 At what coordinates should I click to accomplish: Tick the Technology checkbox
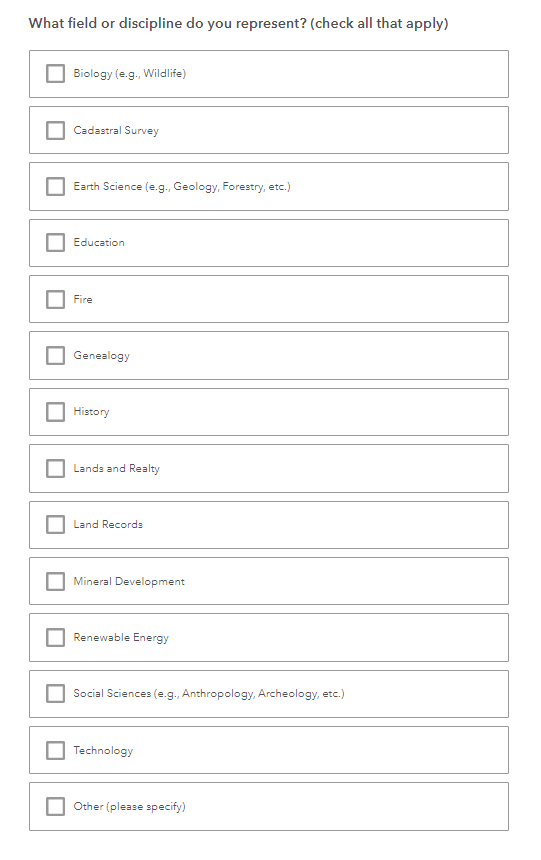tap(55, 750)
